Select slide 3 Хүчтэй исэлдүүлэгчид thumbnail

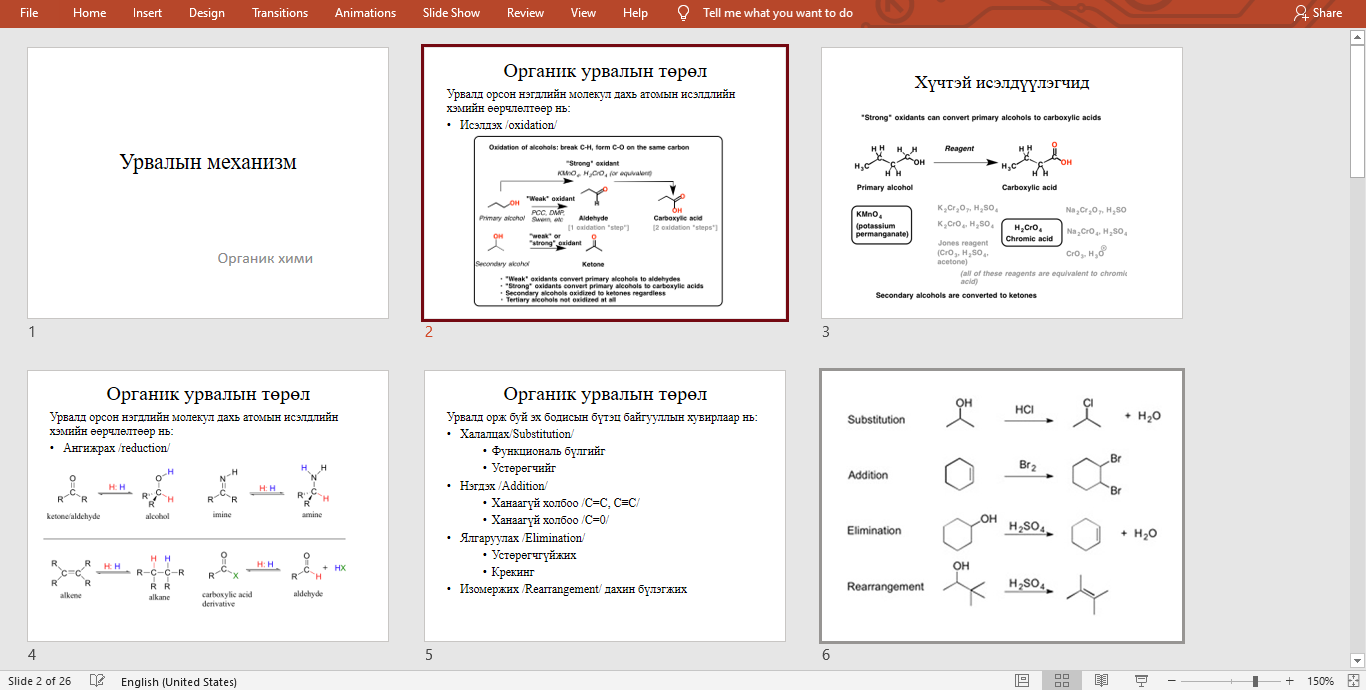[x=1001, y=183]
